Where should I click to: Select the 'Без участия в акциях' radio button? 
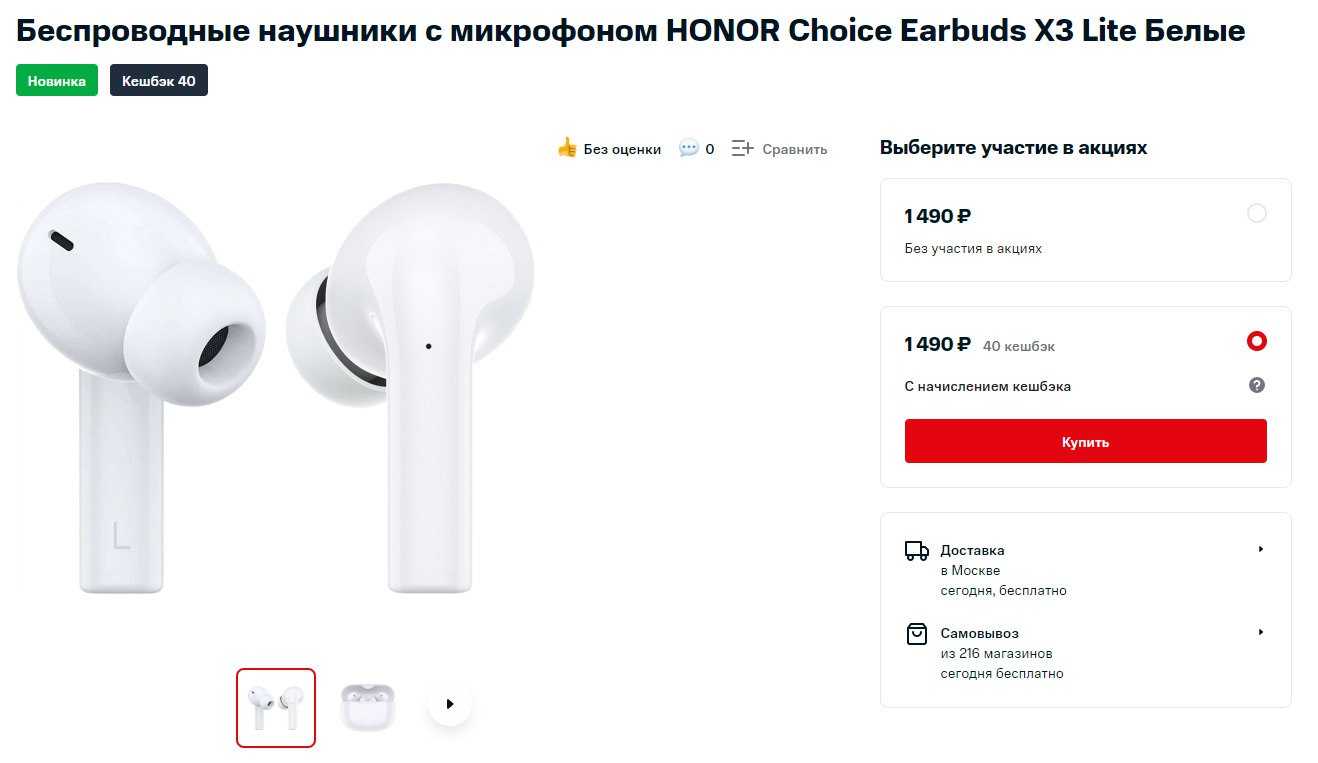1257,213
